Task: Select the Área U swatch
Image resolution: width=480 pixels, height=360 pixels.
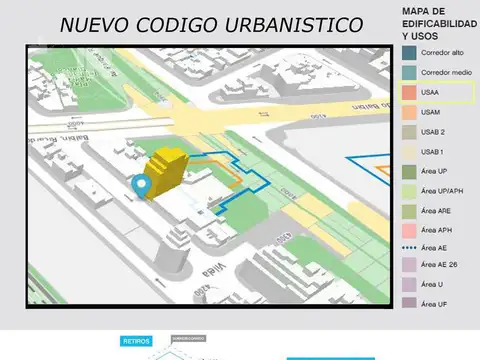Action: (x=409, y=285)
